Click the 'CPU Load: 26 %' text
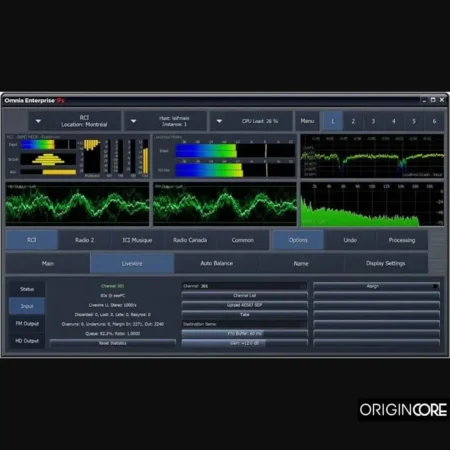This screenshot has height=450, width=450. pos(260,121)
